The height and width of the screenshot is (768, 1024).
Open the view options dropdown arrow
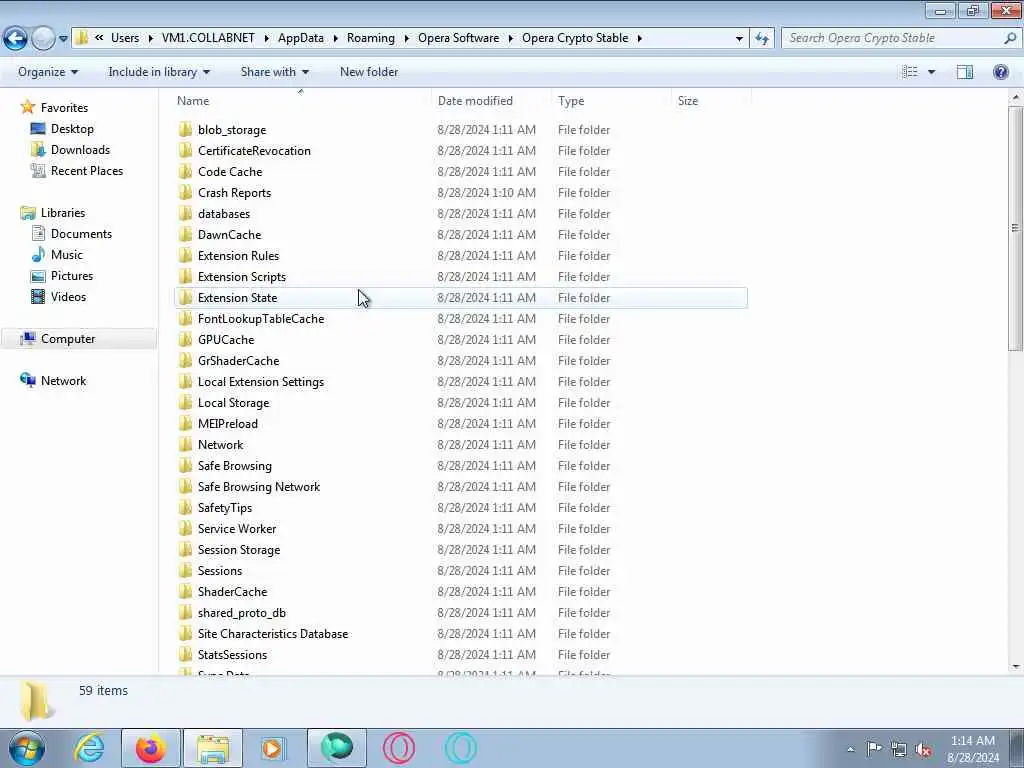click(931, 72)
